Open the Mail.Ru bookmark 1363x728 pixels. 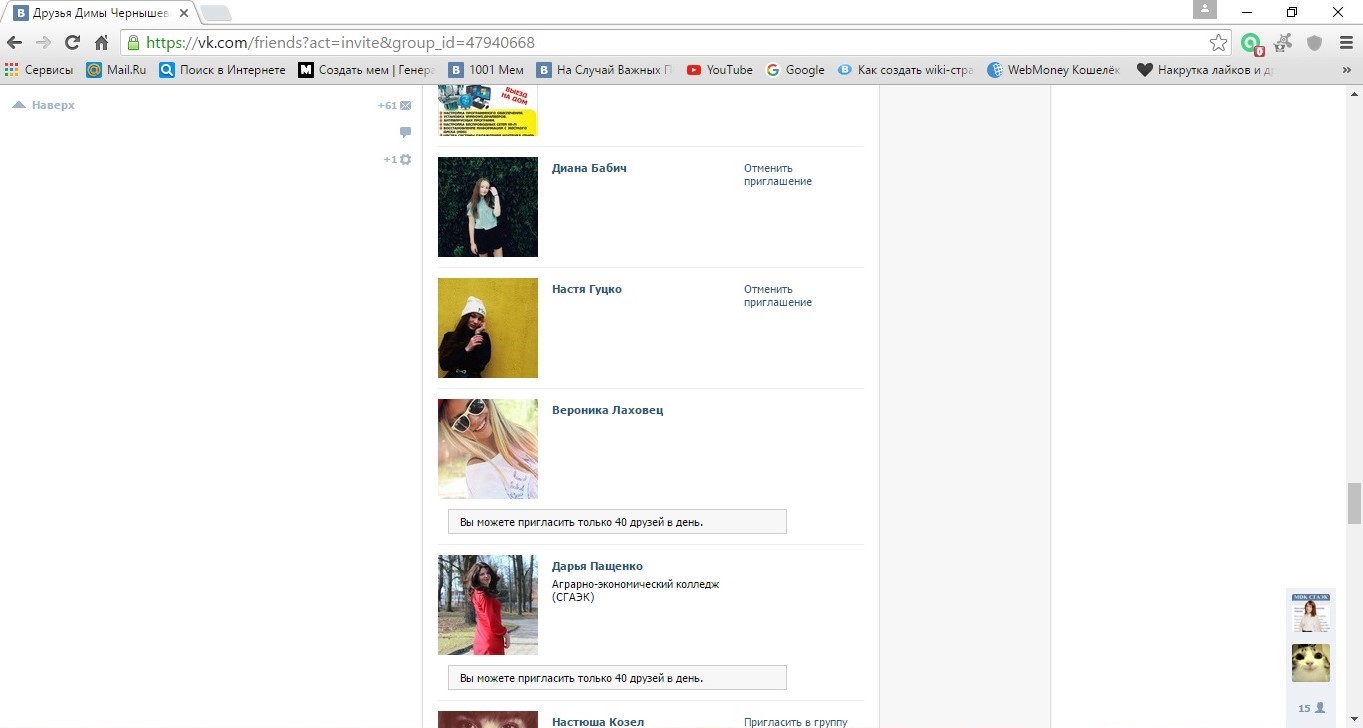tap(116, 70)
